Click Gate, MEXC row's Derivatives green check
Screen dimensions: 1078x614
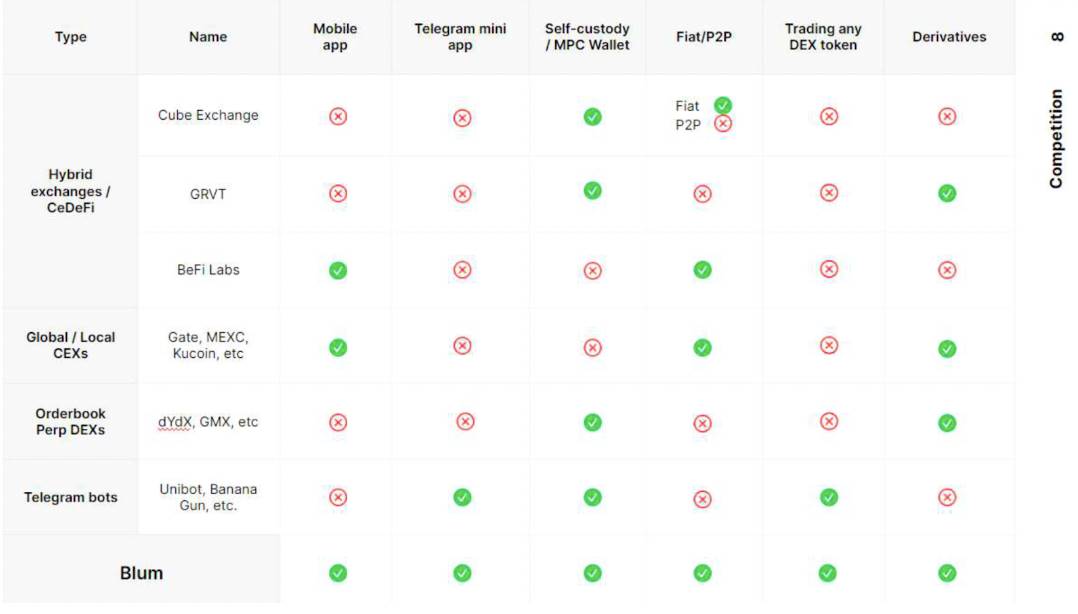click(947, 349)
